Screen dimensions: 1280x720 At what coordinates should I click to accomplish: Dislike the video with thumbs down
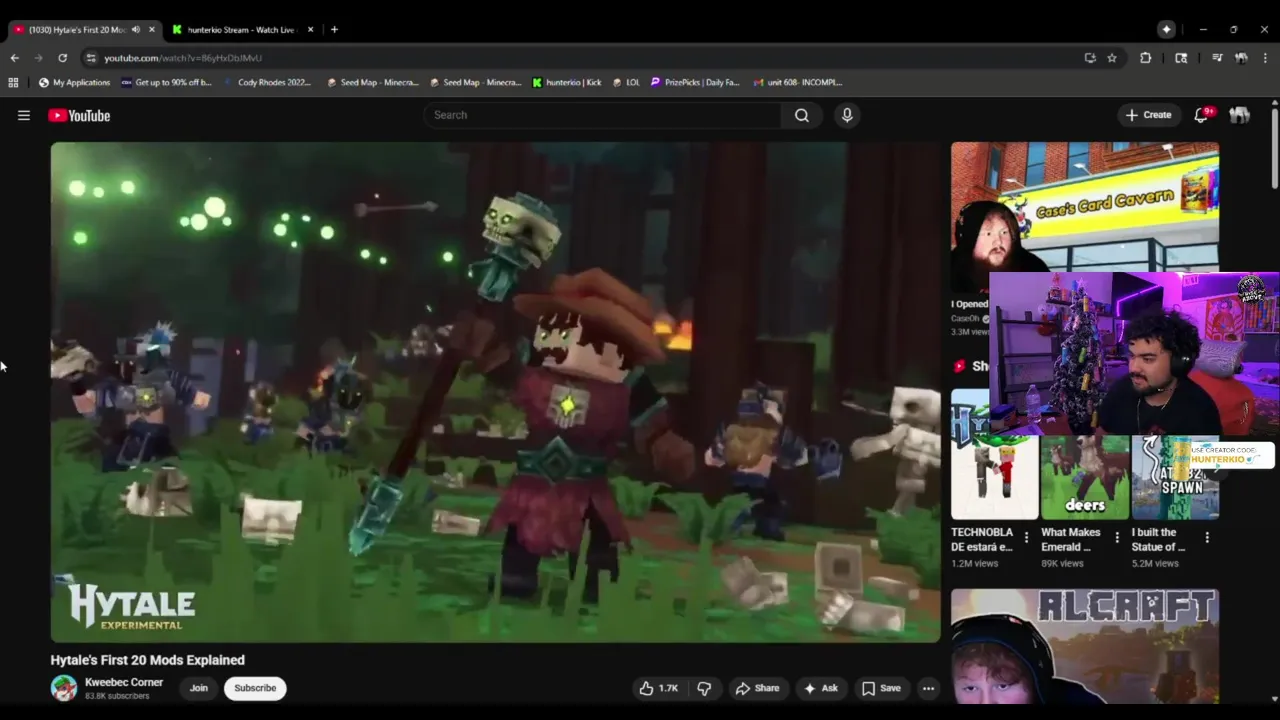coord(704,688)
